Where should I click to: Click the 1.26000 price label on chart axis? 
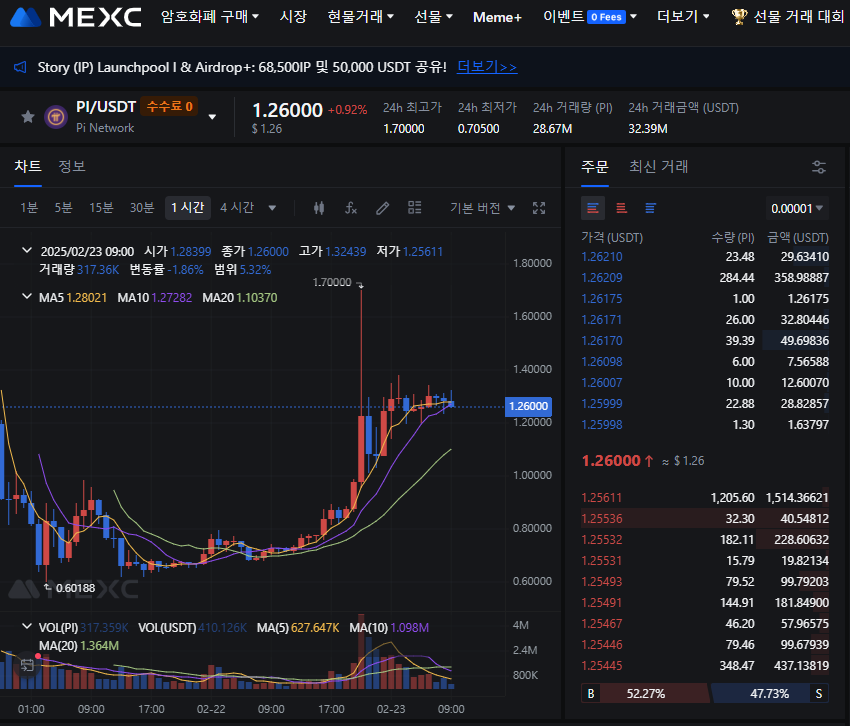(x=528, y=406)
